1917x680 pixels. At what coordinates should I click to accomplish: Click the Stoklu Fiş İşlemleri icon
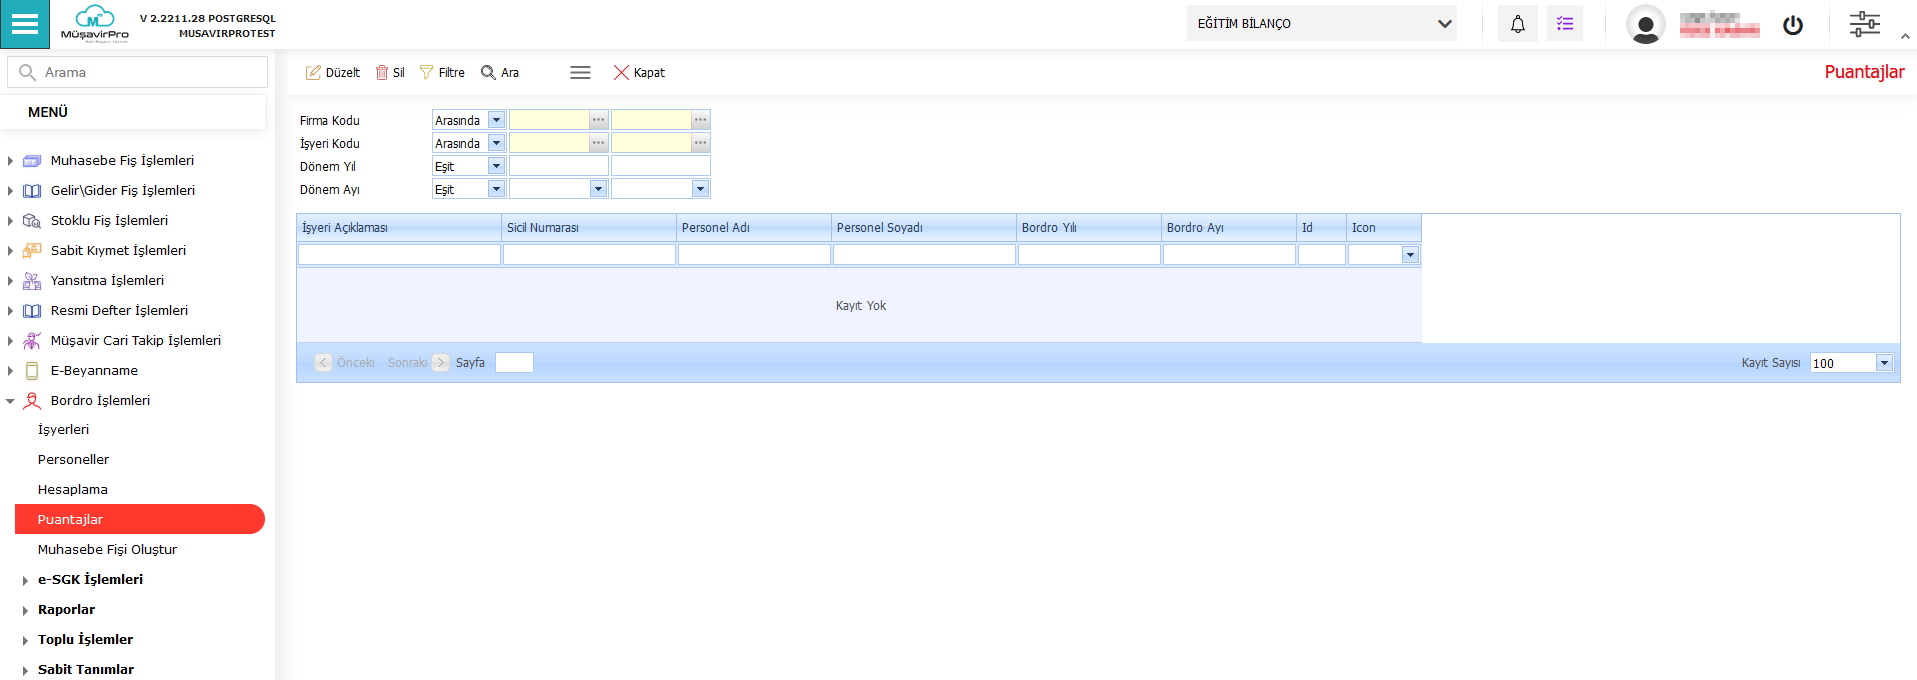(x=32, y=220)
